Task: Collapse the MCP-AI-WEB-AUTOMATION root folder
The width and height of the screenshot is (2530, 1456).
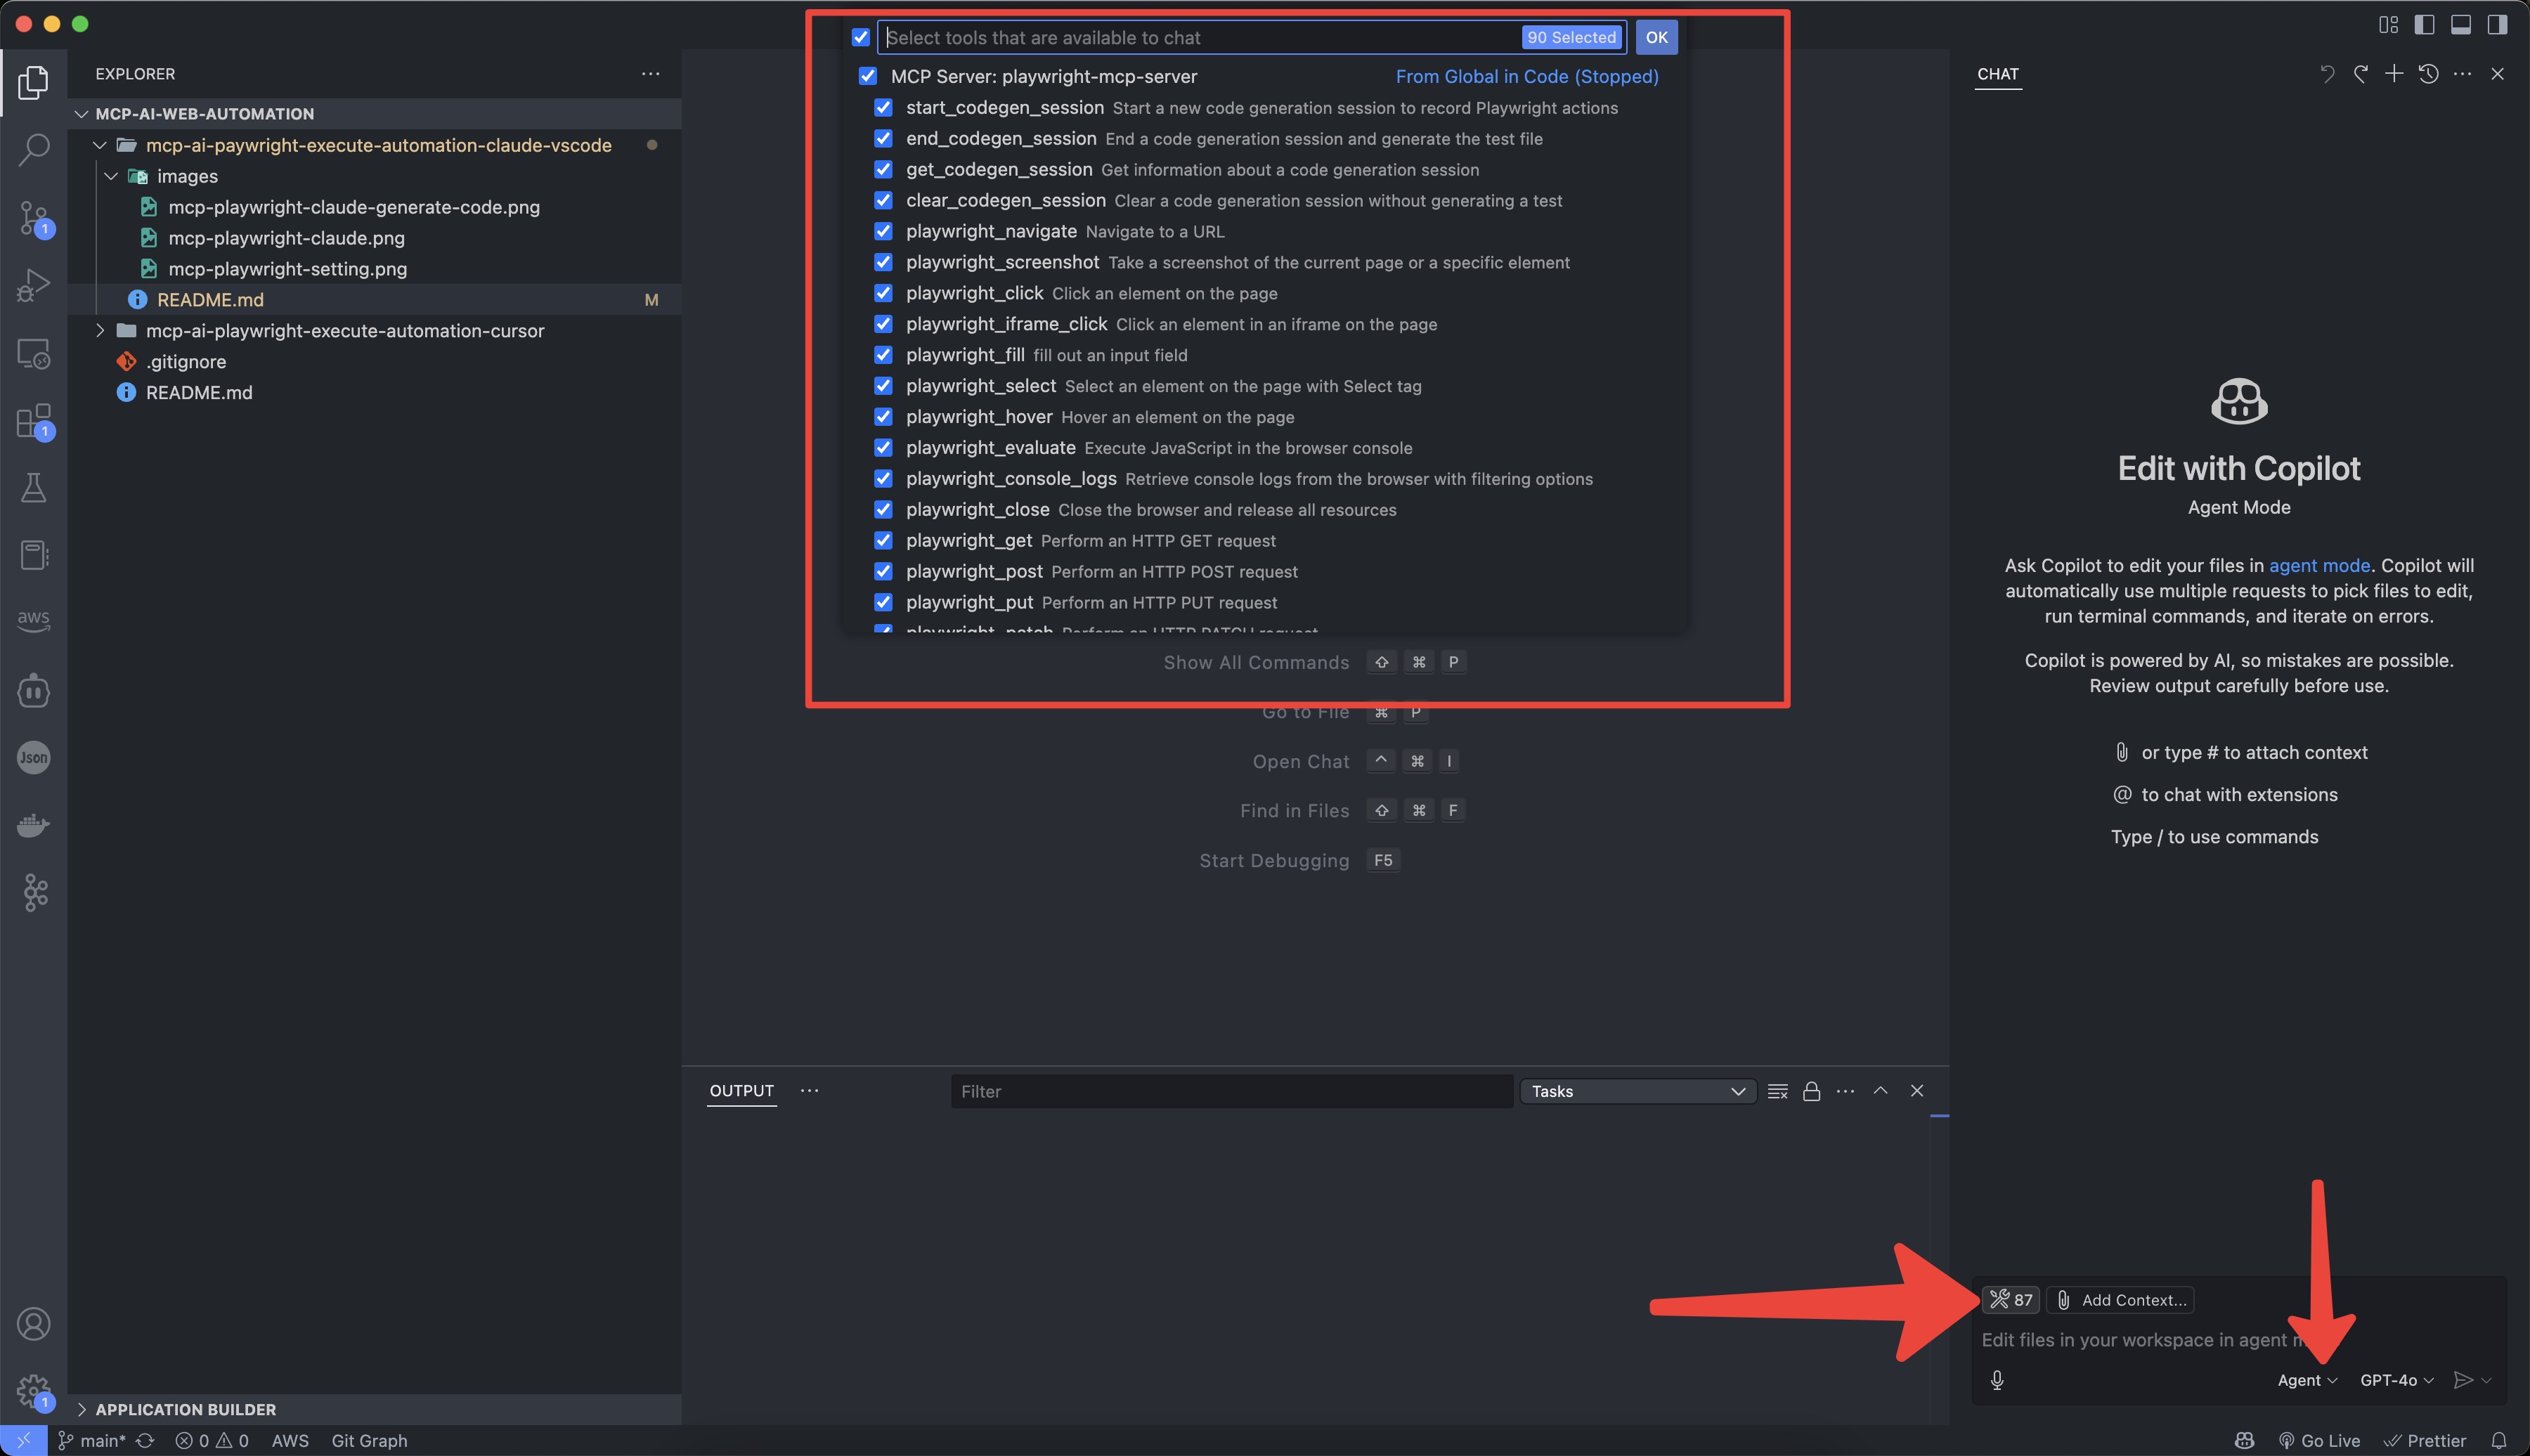Action: [82, 114]
